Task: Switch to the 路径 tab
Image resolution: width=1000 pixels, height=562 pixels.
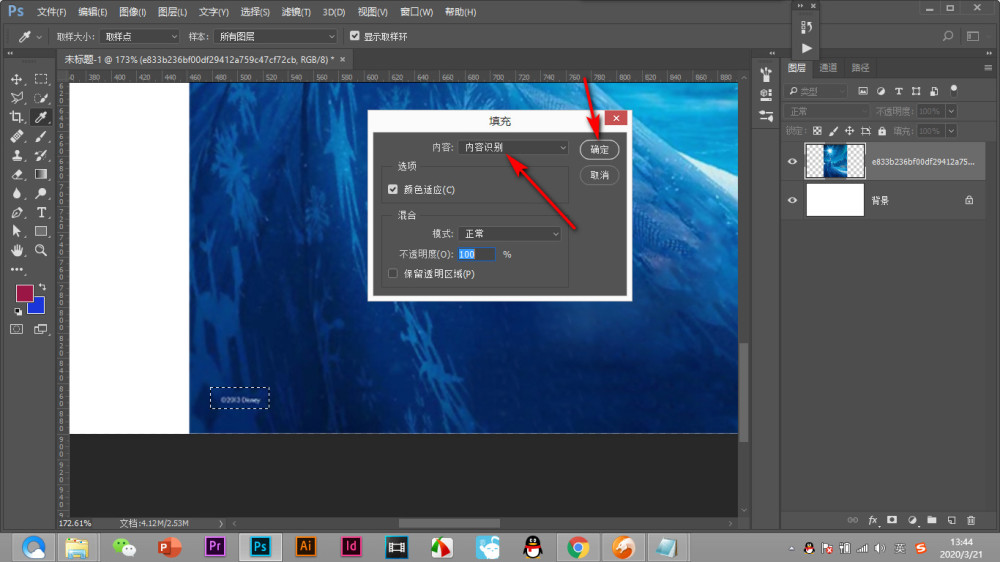Action: pos(860,68)
